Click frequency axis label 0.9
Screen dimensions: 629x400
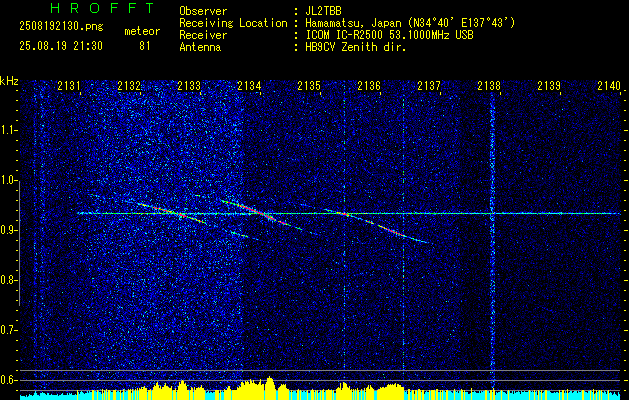pos(9,230)
